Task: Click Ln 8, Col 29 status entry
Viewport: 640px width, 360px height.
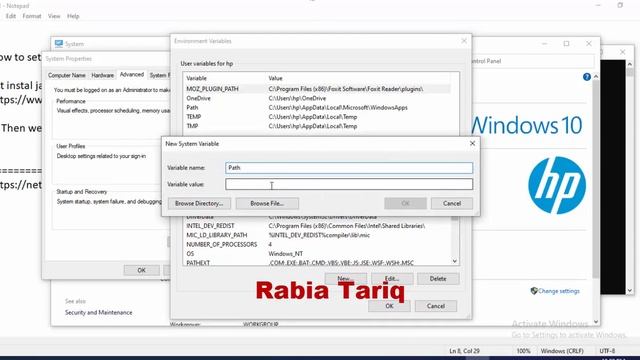Action: click(x=464, y=351)
